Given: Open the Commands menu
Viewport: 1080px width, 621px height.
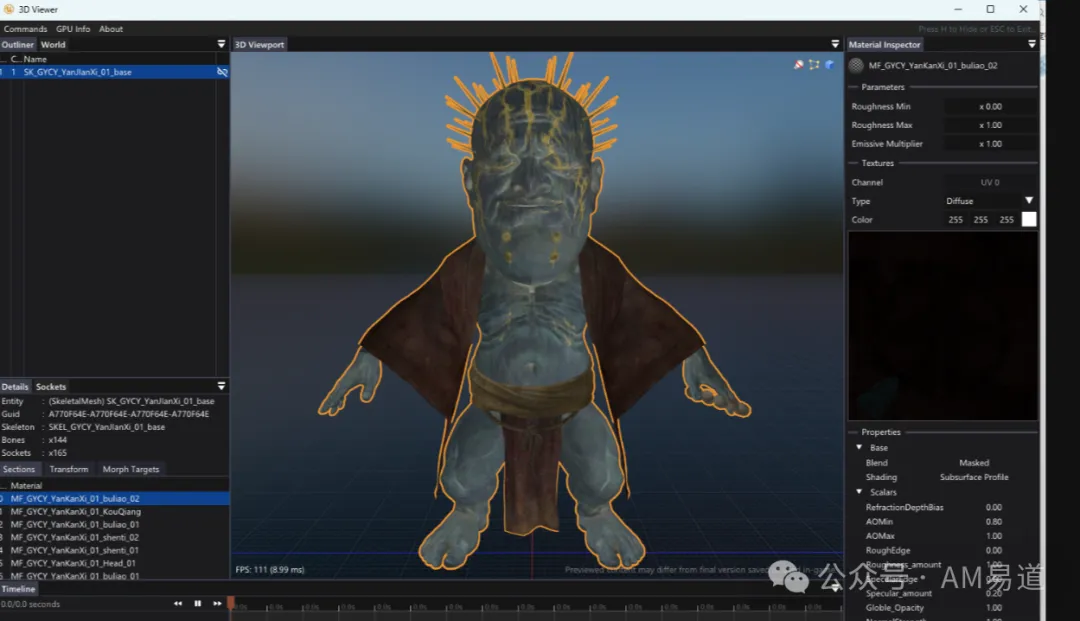Looking at the screenshot, I should [x=25, y=29].
